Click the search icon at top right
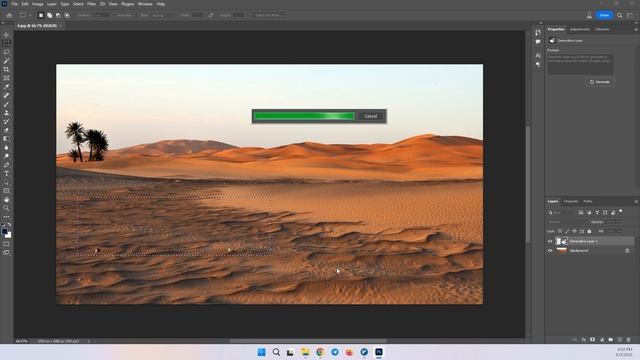This screenshot has width=640, height=360. pyautogui.click(x=620, y=15)
